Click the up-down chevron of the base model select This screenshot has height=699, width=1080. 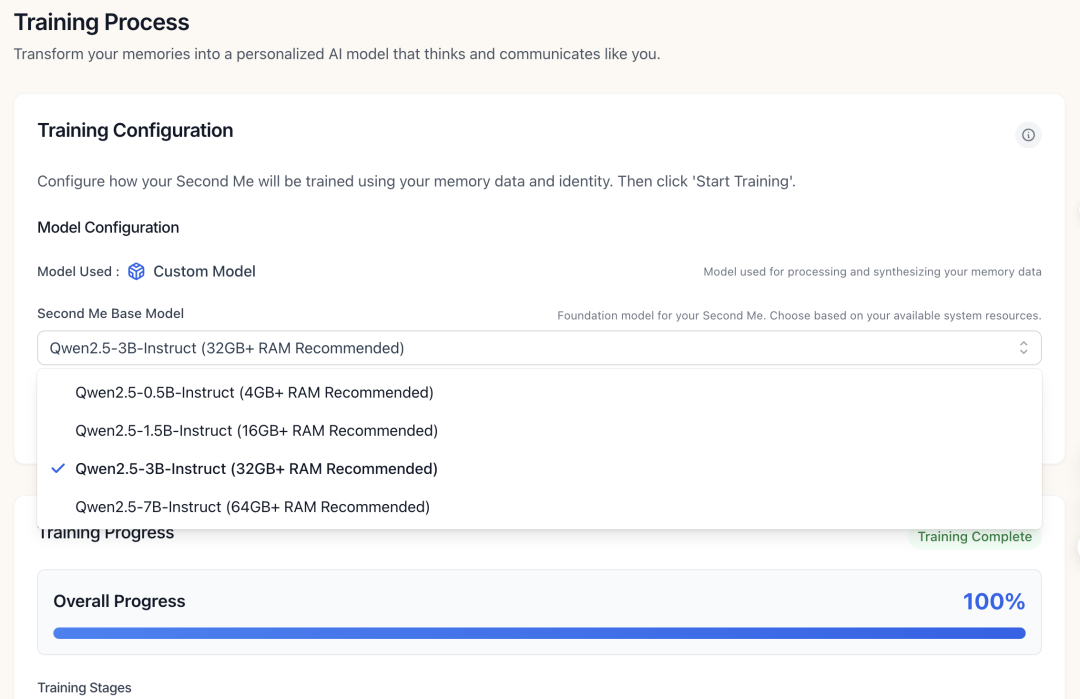pos(1024,348)
